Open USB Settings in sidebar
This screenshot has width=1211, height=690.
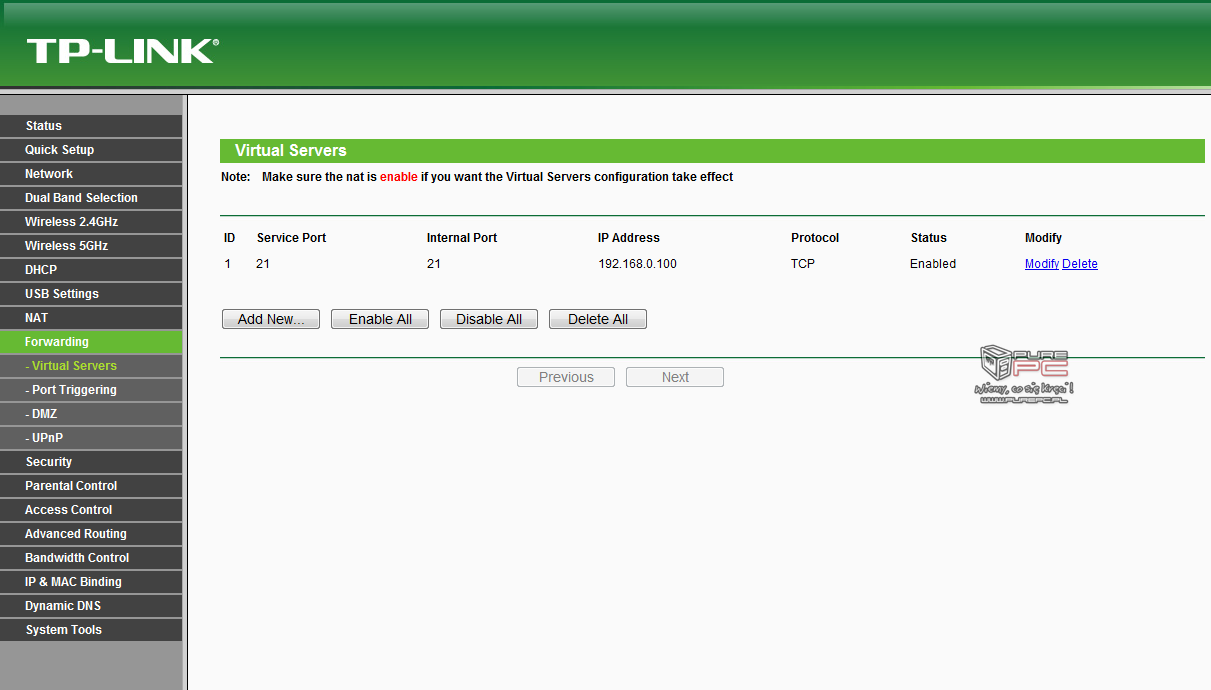62,294
